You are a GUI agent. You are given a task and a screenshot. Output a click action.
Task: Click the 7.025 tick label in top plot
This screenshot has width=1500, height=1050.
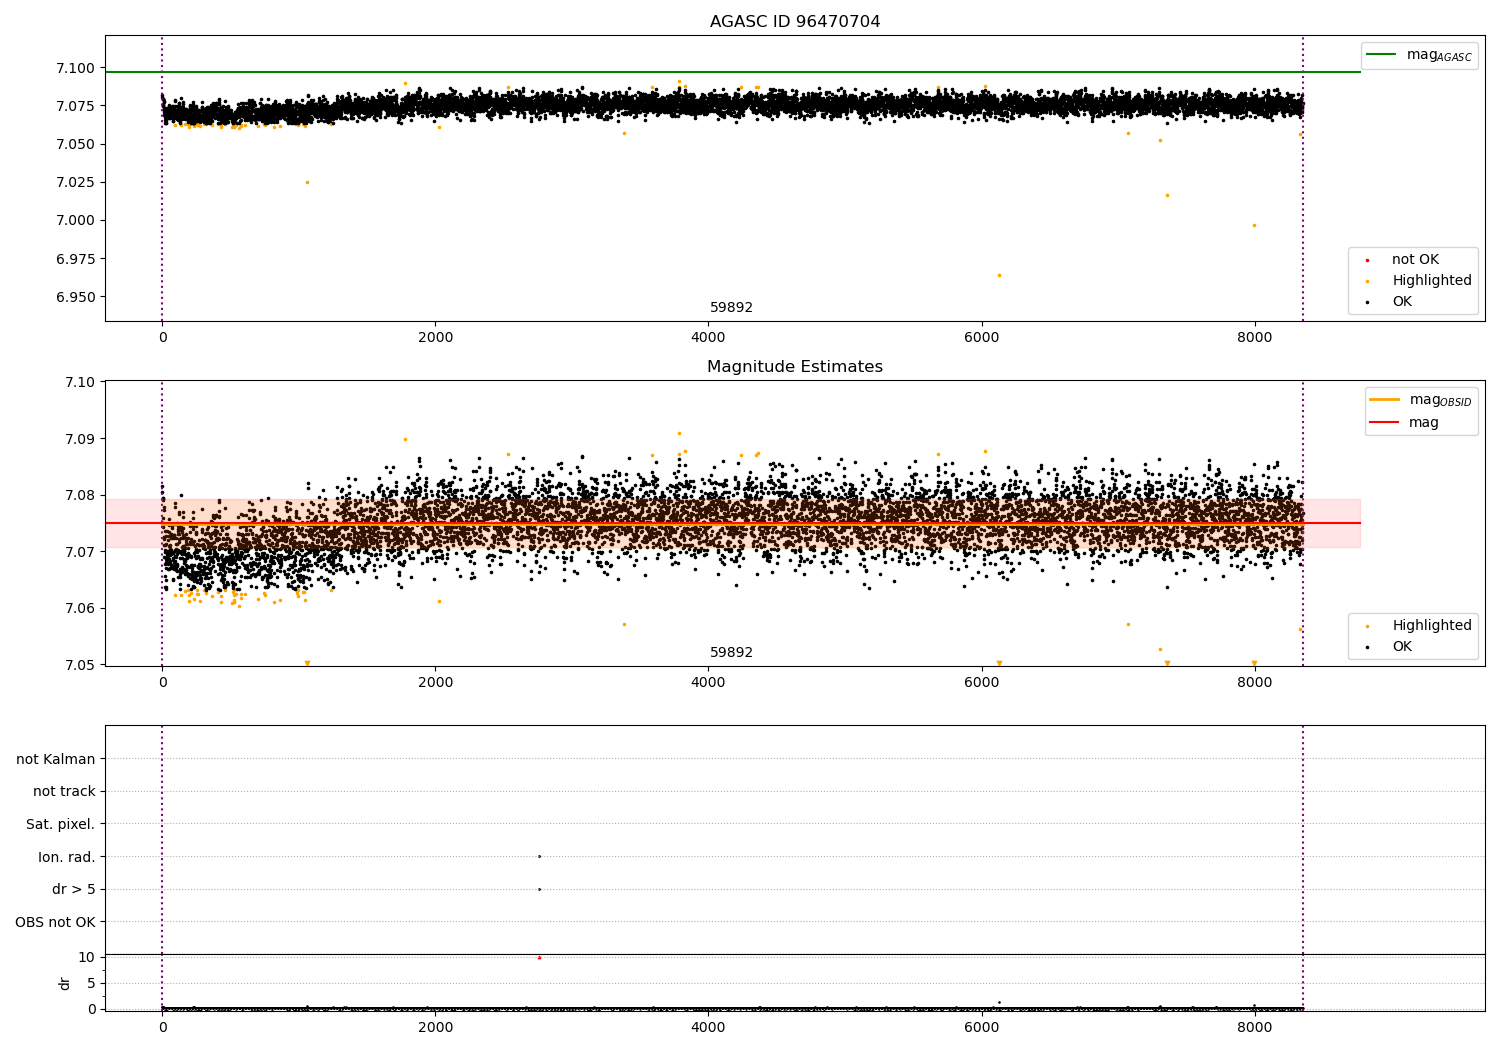click(75, 183)
